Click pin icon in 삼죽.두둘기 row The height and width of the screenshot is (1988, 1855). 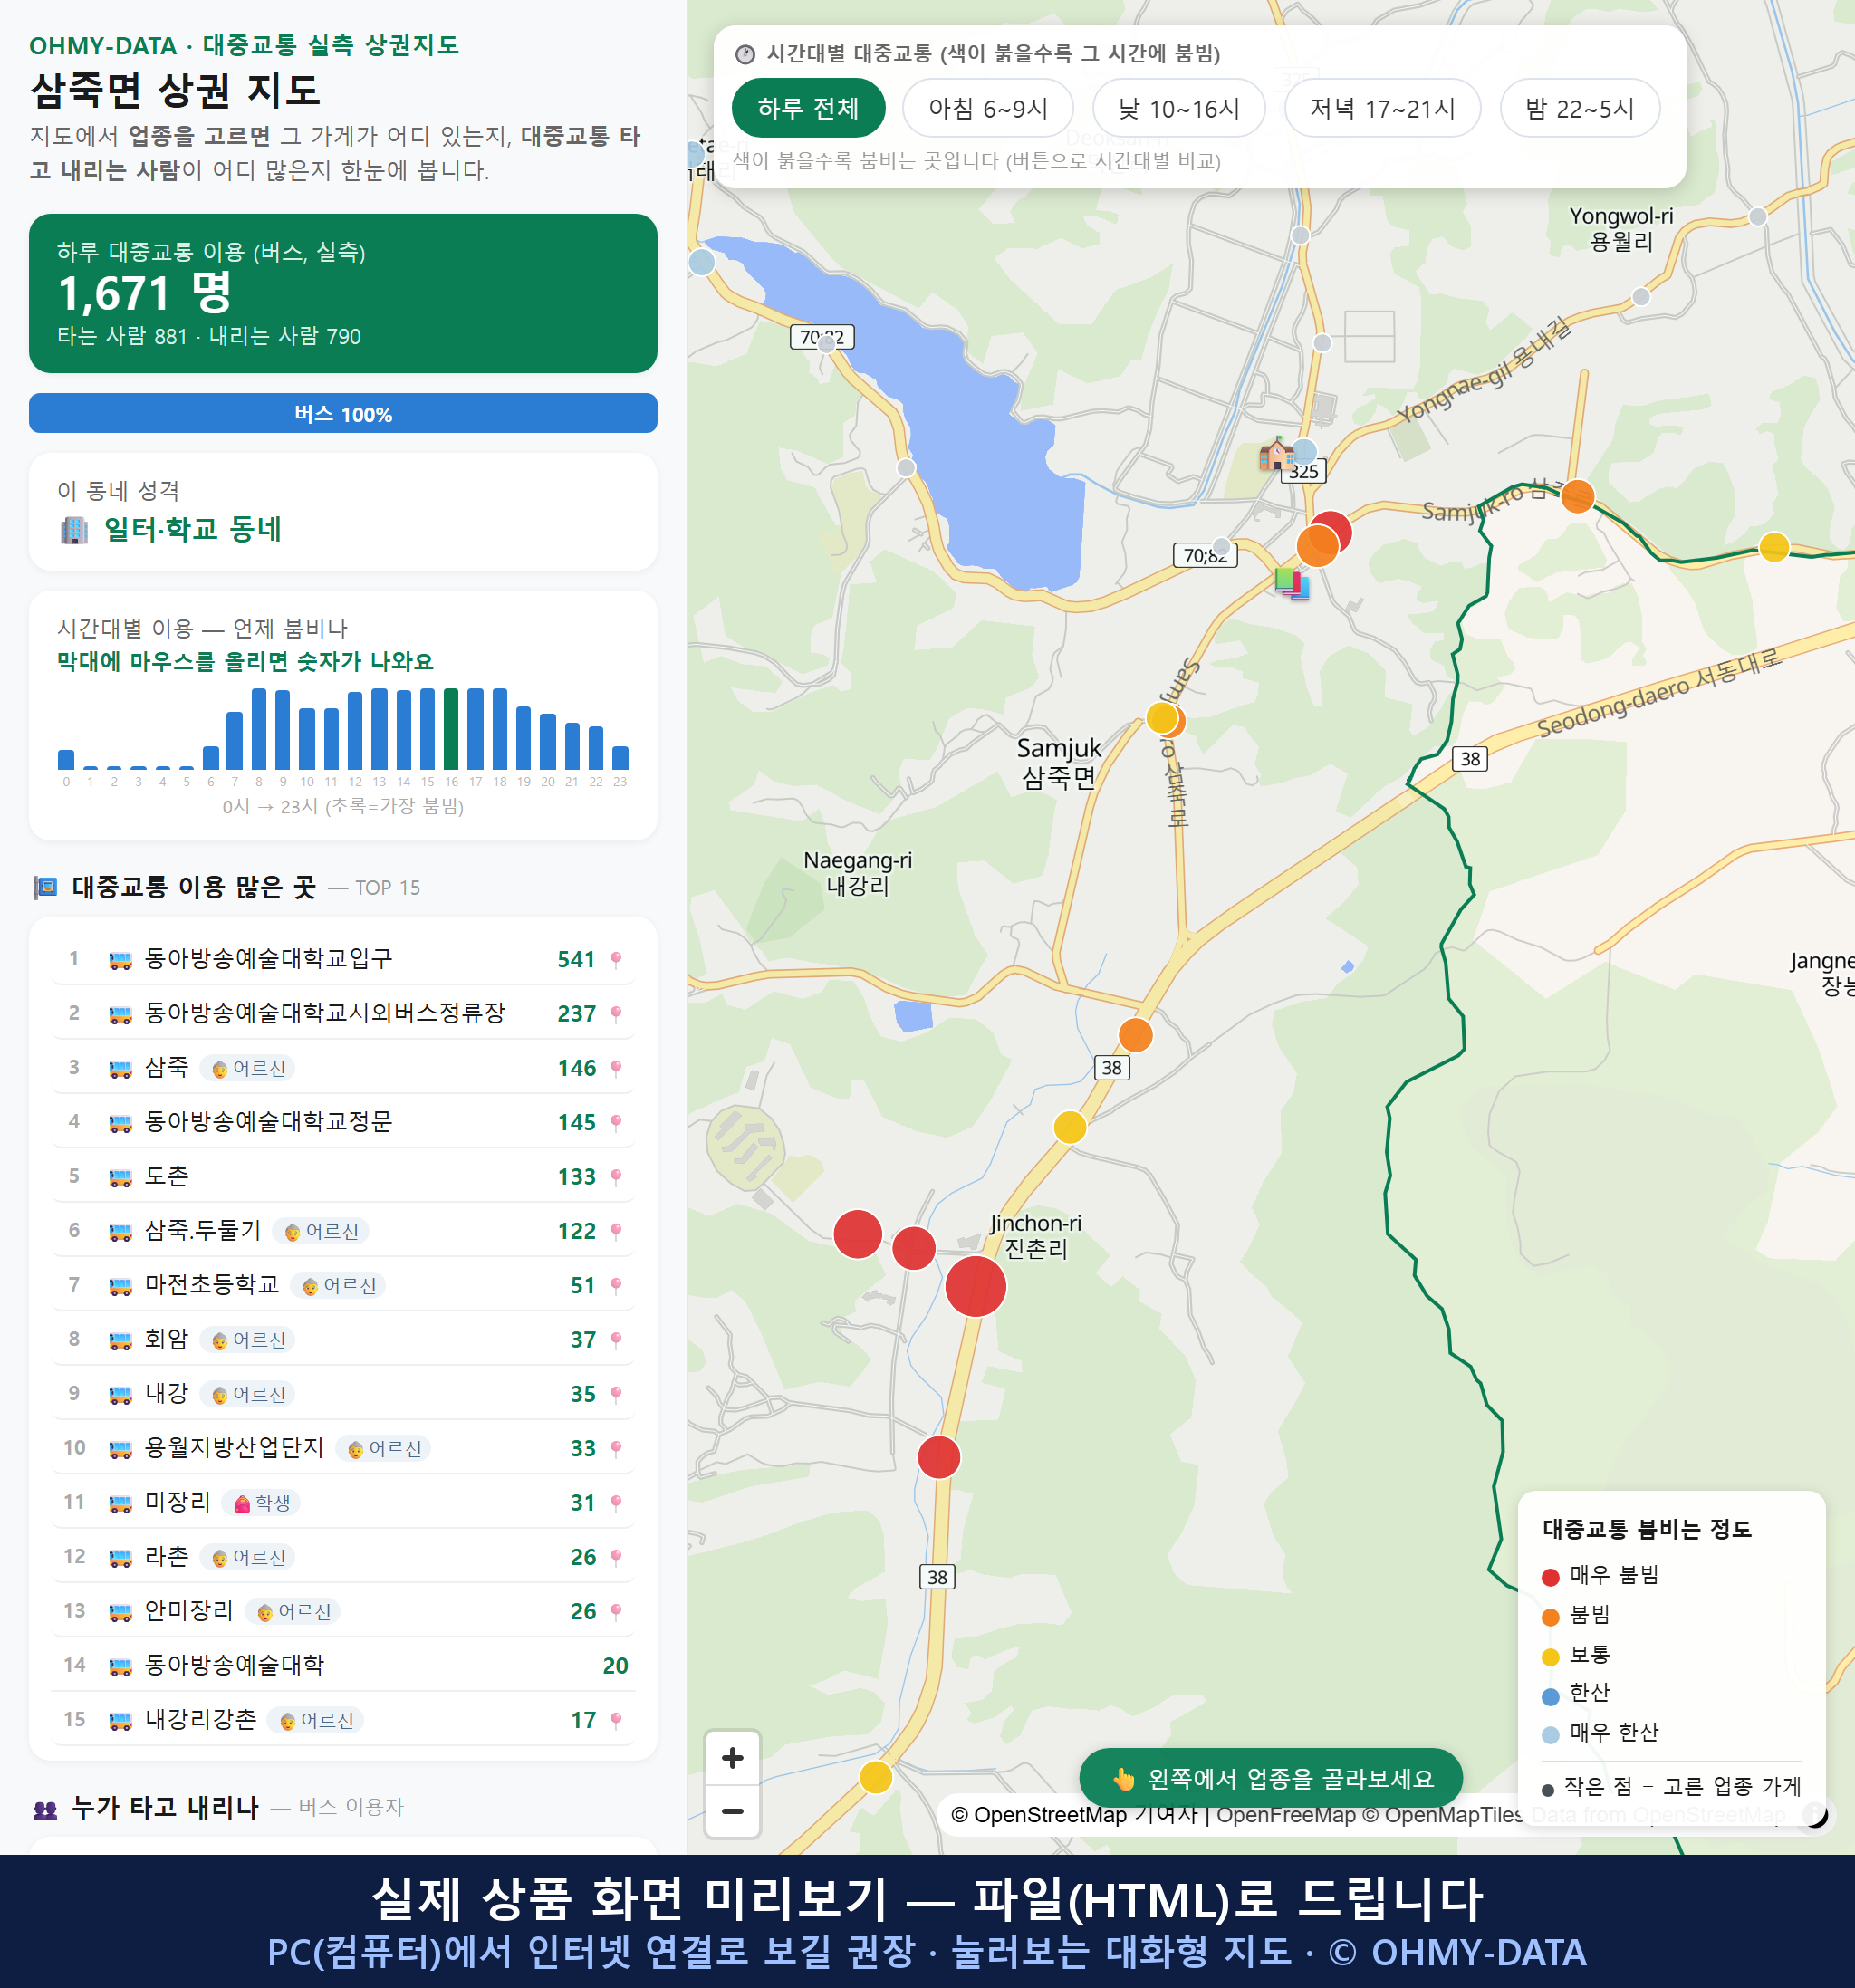tap(616, 1231)
